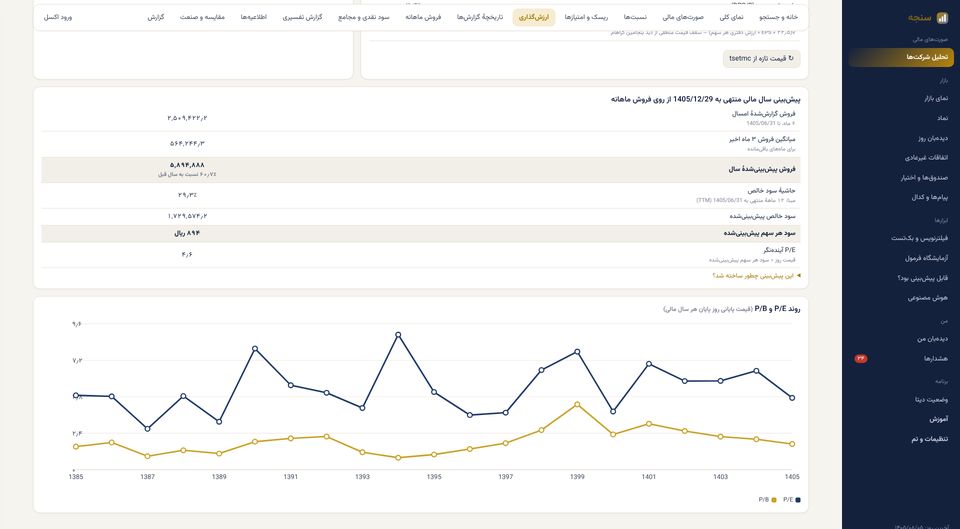
Task: Open the تاریخچهٔ گزارش‌ها tab
Action: point(480,18)
